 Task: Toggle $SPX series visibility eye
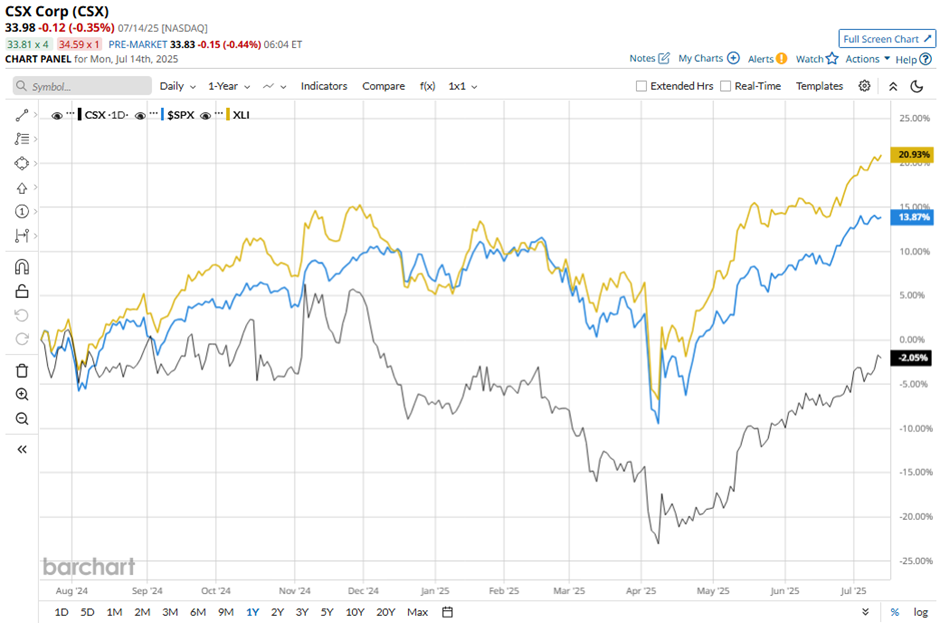[140, 115]
